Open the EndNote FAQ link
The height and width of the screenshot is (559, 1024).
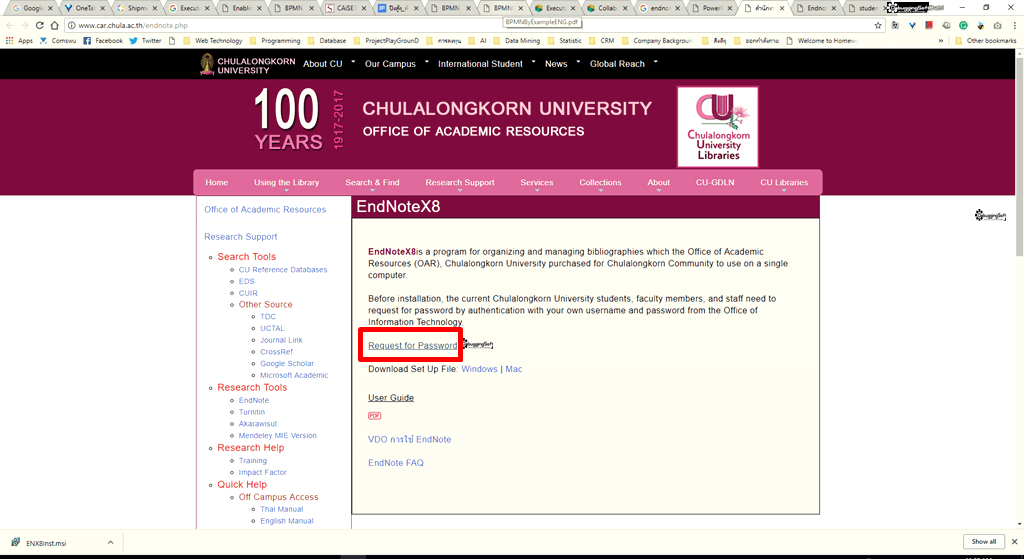point(396,463)
